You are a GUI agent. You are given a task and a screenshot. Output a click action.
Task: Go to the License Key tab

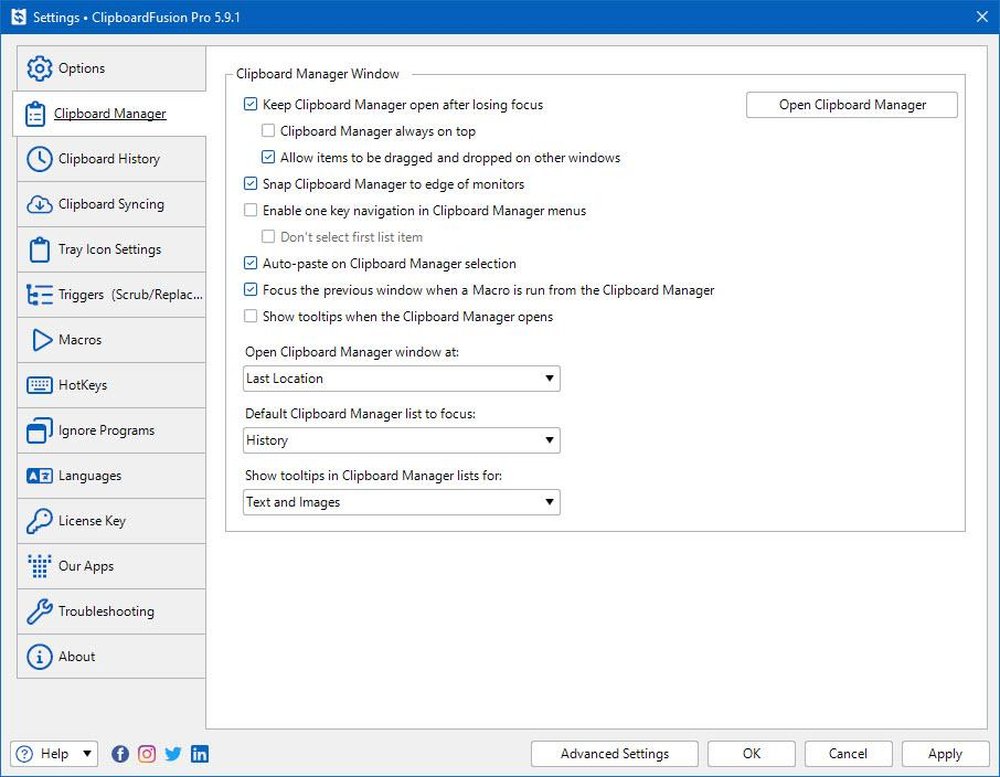click(x=111, y=521)
